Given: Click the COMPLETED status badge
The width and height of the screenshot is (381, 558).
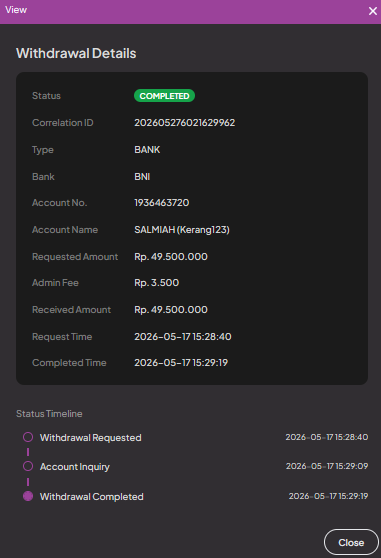Looking at the screenshot, I should 164,96.
